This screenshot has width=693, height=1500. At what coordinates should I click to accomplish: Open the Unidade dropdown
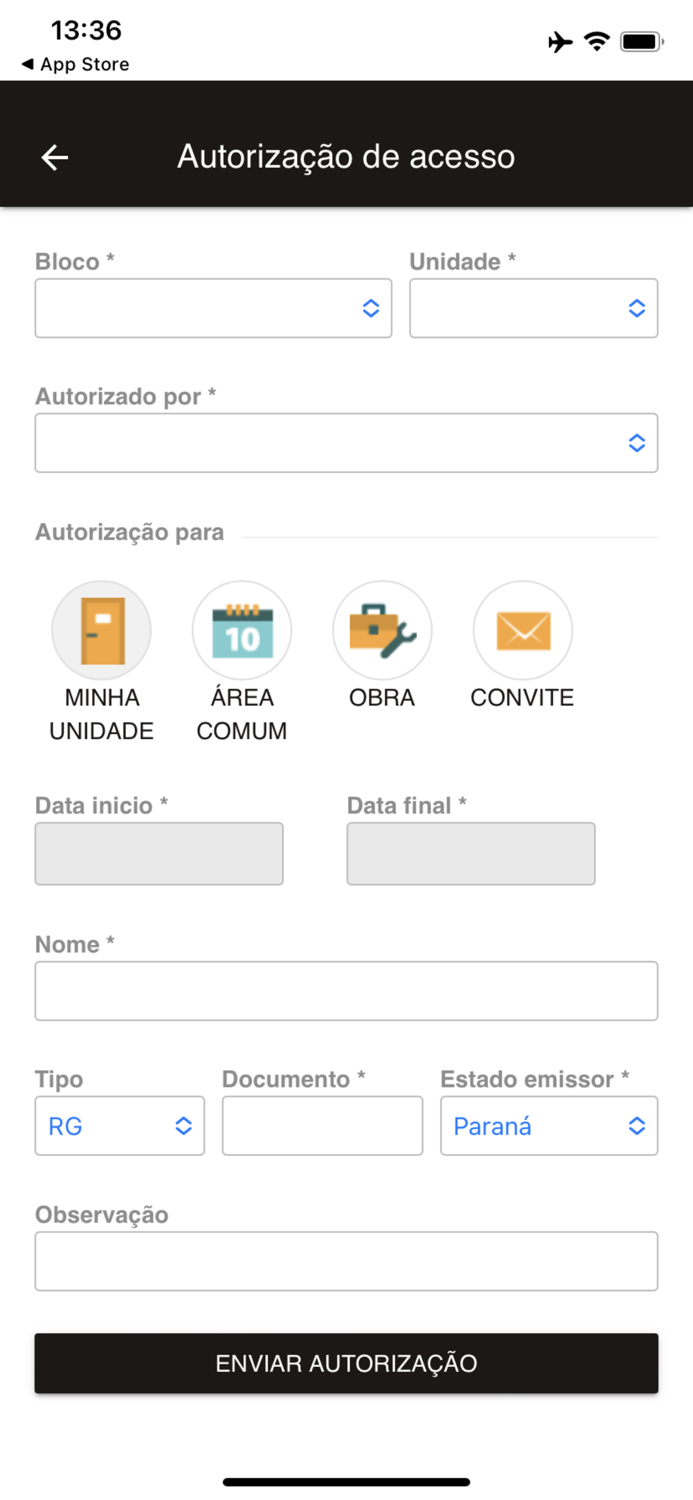click(x=533, y=308)
